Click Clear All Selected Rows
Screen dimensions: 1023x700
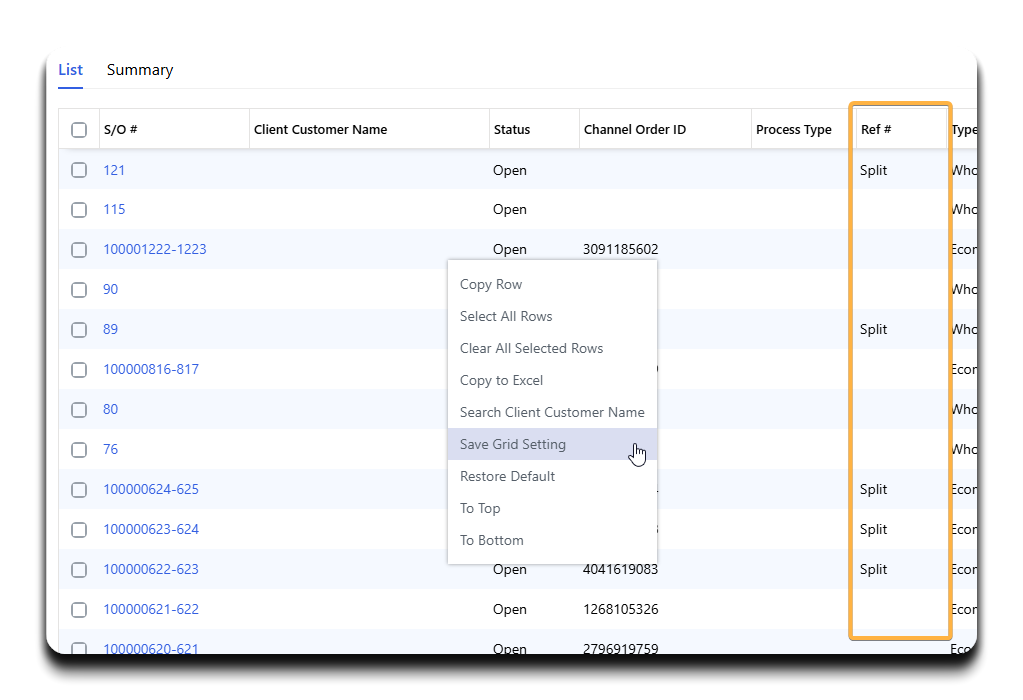[531, 349]
